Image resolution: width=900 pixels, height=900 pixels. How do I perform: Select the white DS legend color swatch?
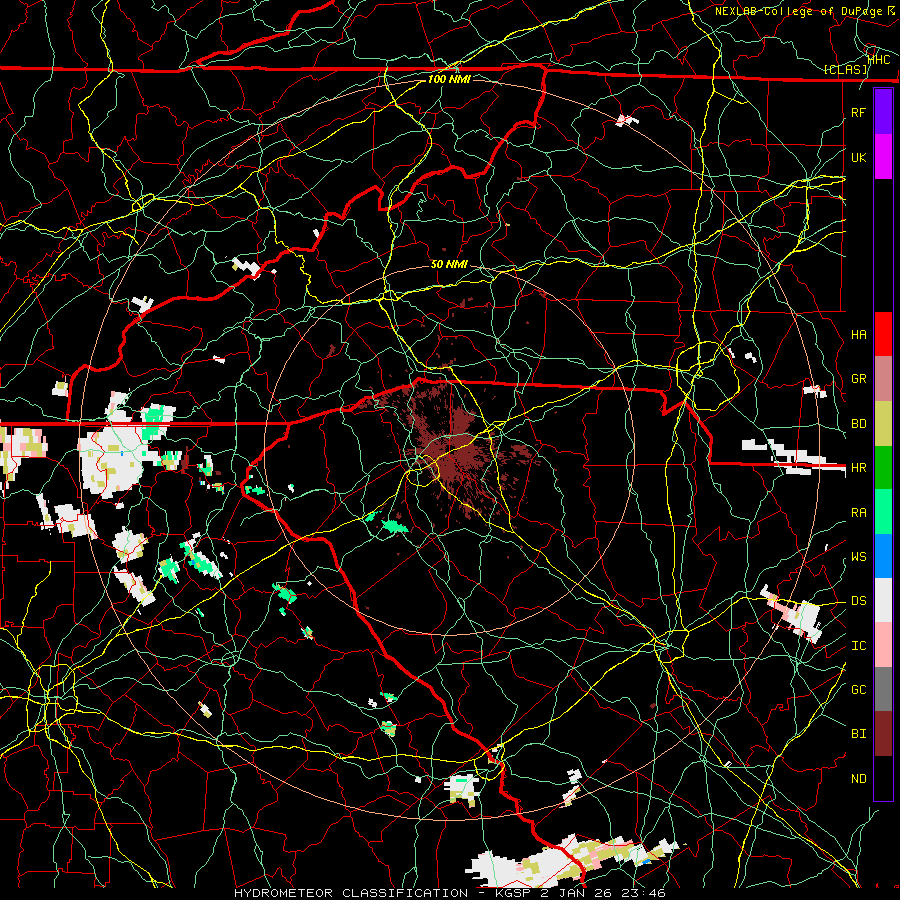[883, 600]
